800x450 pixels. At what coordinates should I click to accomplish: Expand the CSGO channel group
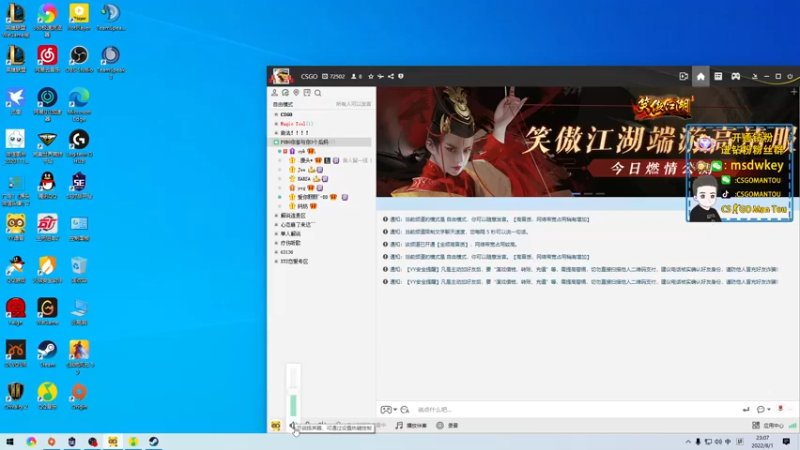pyautogui.click(x=277, y=114)
